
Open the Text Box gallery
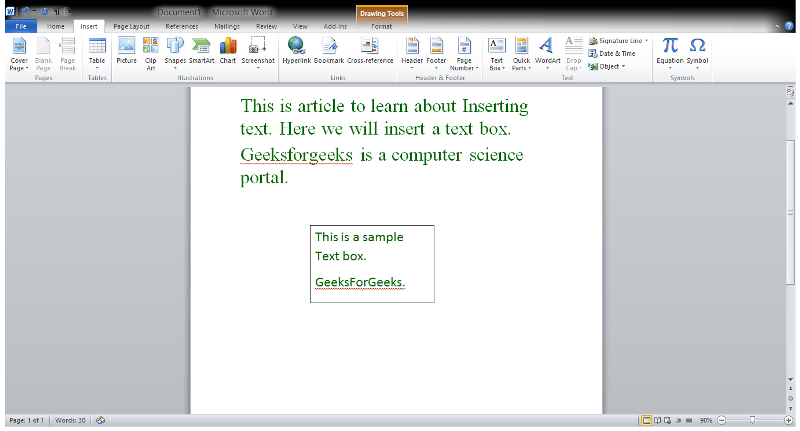(496, 54)
